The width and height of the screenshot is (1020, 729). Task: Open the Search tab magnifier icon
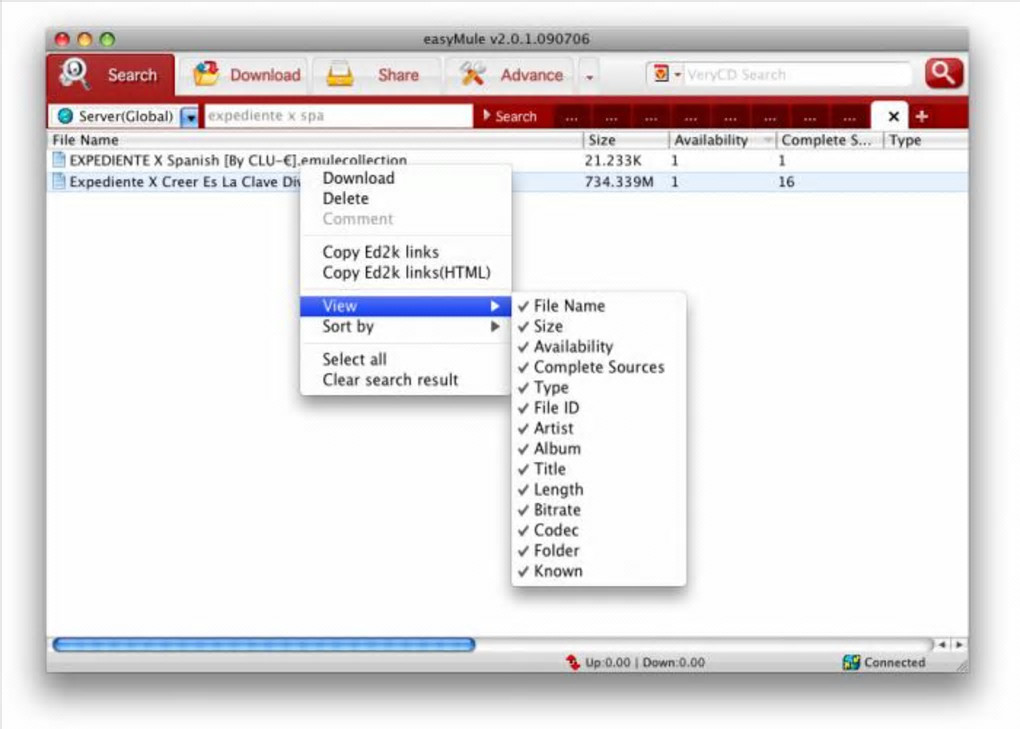pyautogui.click(x=74, y=73)
